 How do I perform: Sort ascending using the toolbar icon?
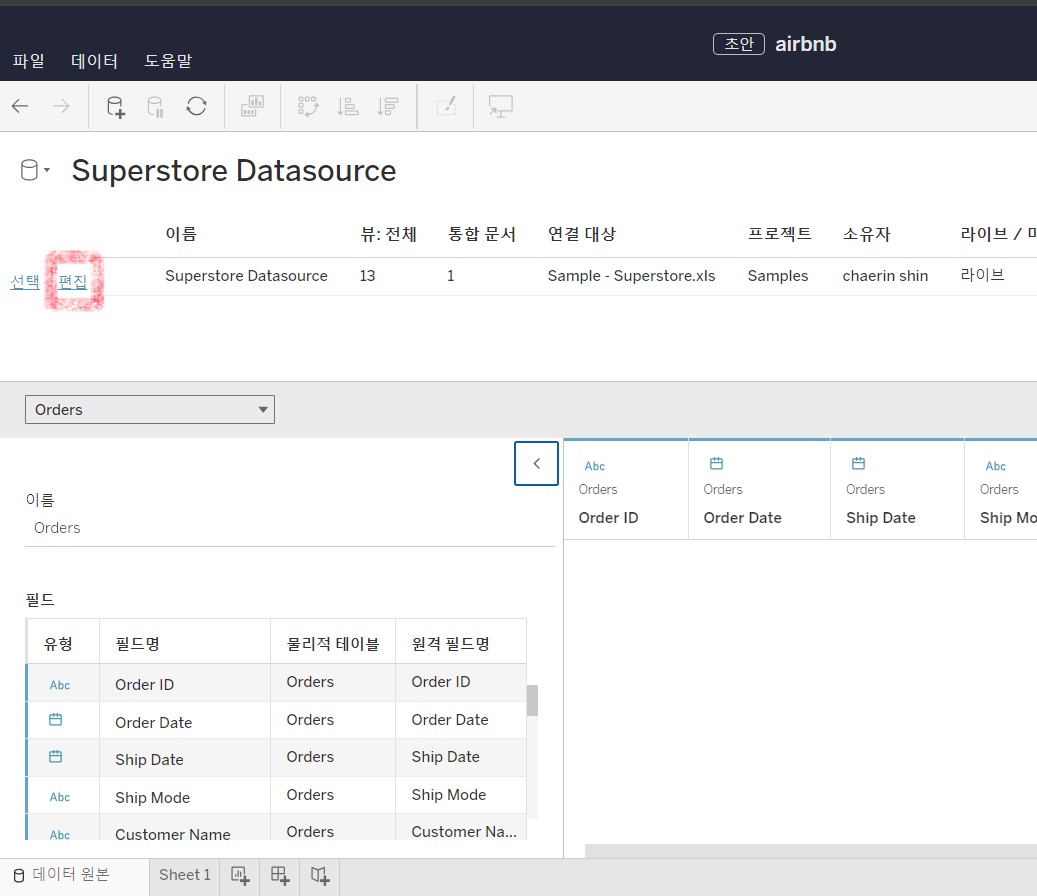(x=348, y=106)
